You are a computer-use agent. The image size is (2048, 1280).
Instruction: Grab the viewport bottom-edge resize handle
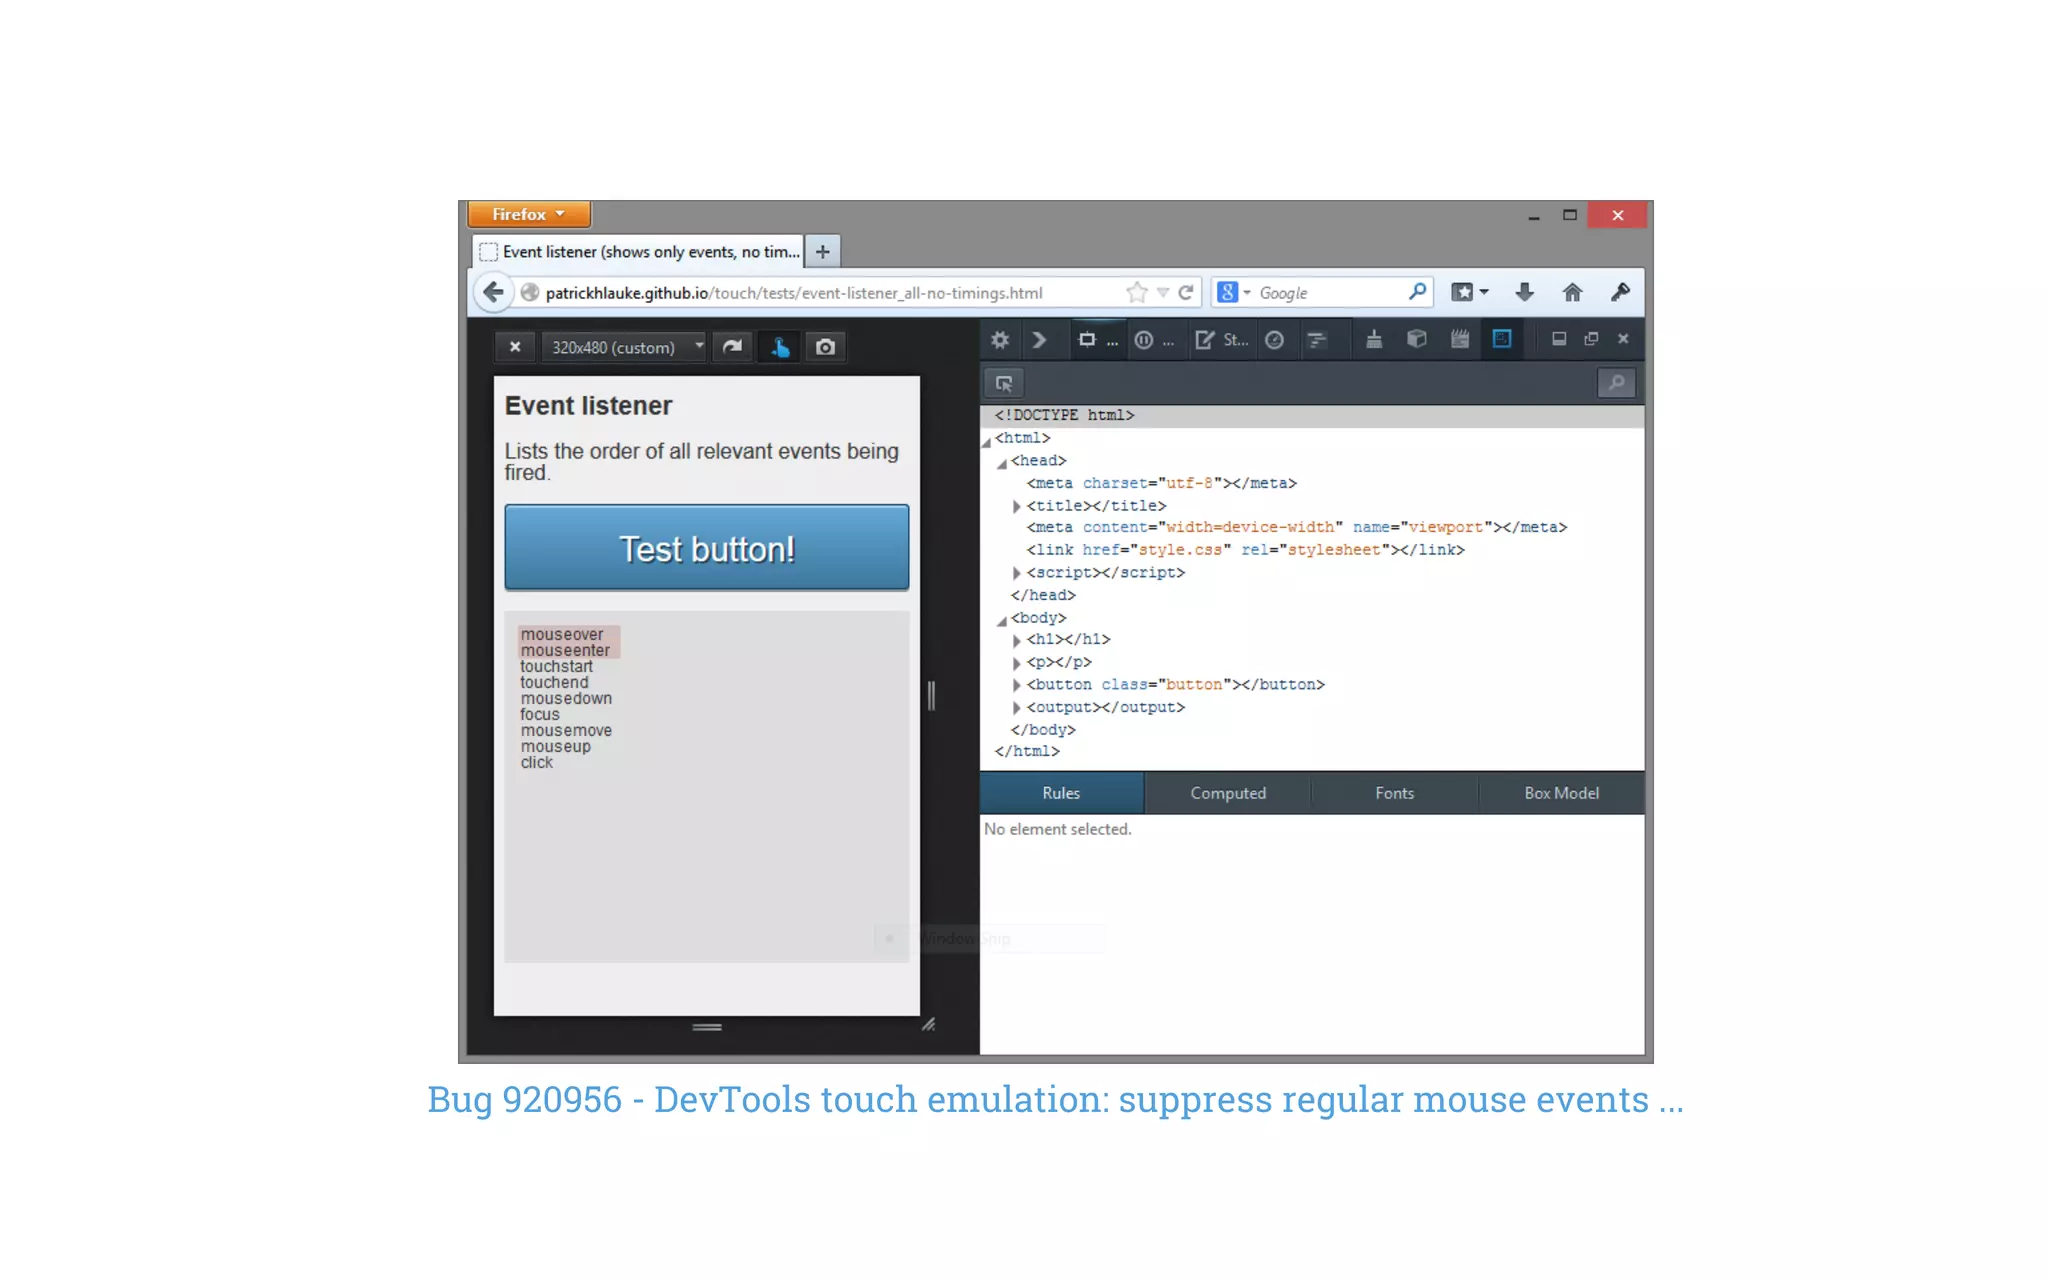pos(707,1027)
